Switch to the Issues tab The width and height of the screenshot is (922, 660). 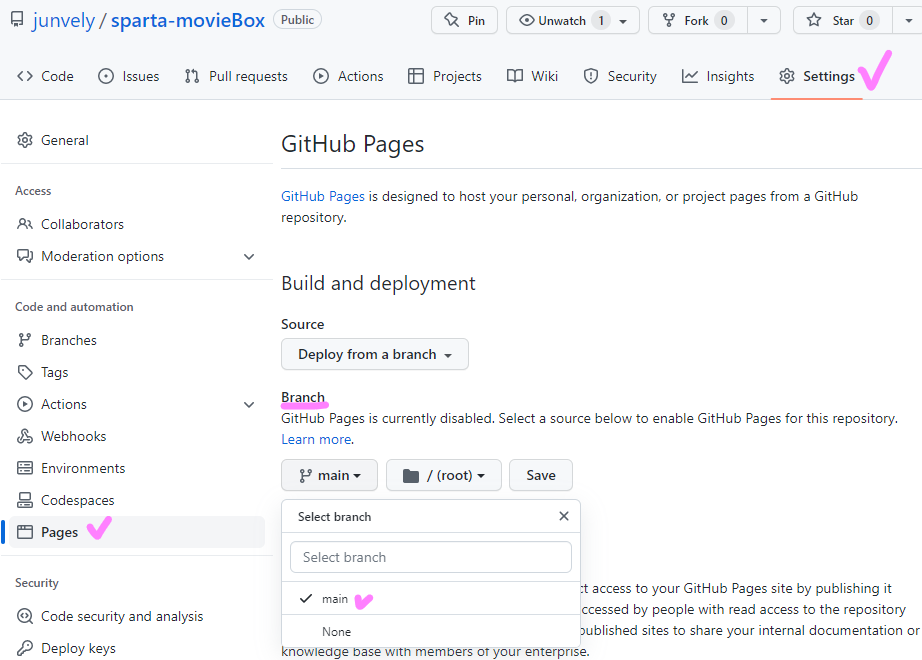coord(129,76)
